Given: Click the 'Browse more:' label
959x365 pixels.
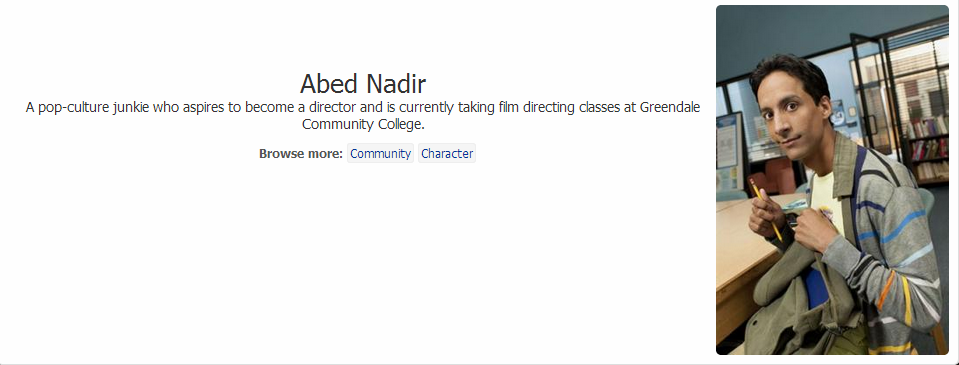Looking at the screenshot, I should click(x=300, y=153).
